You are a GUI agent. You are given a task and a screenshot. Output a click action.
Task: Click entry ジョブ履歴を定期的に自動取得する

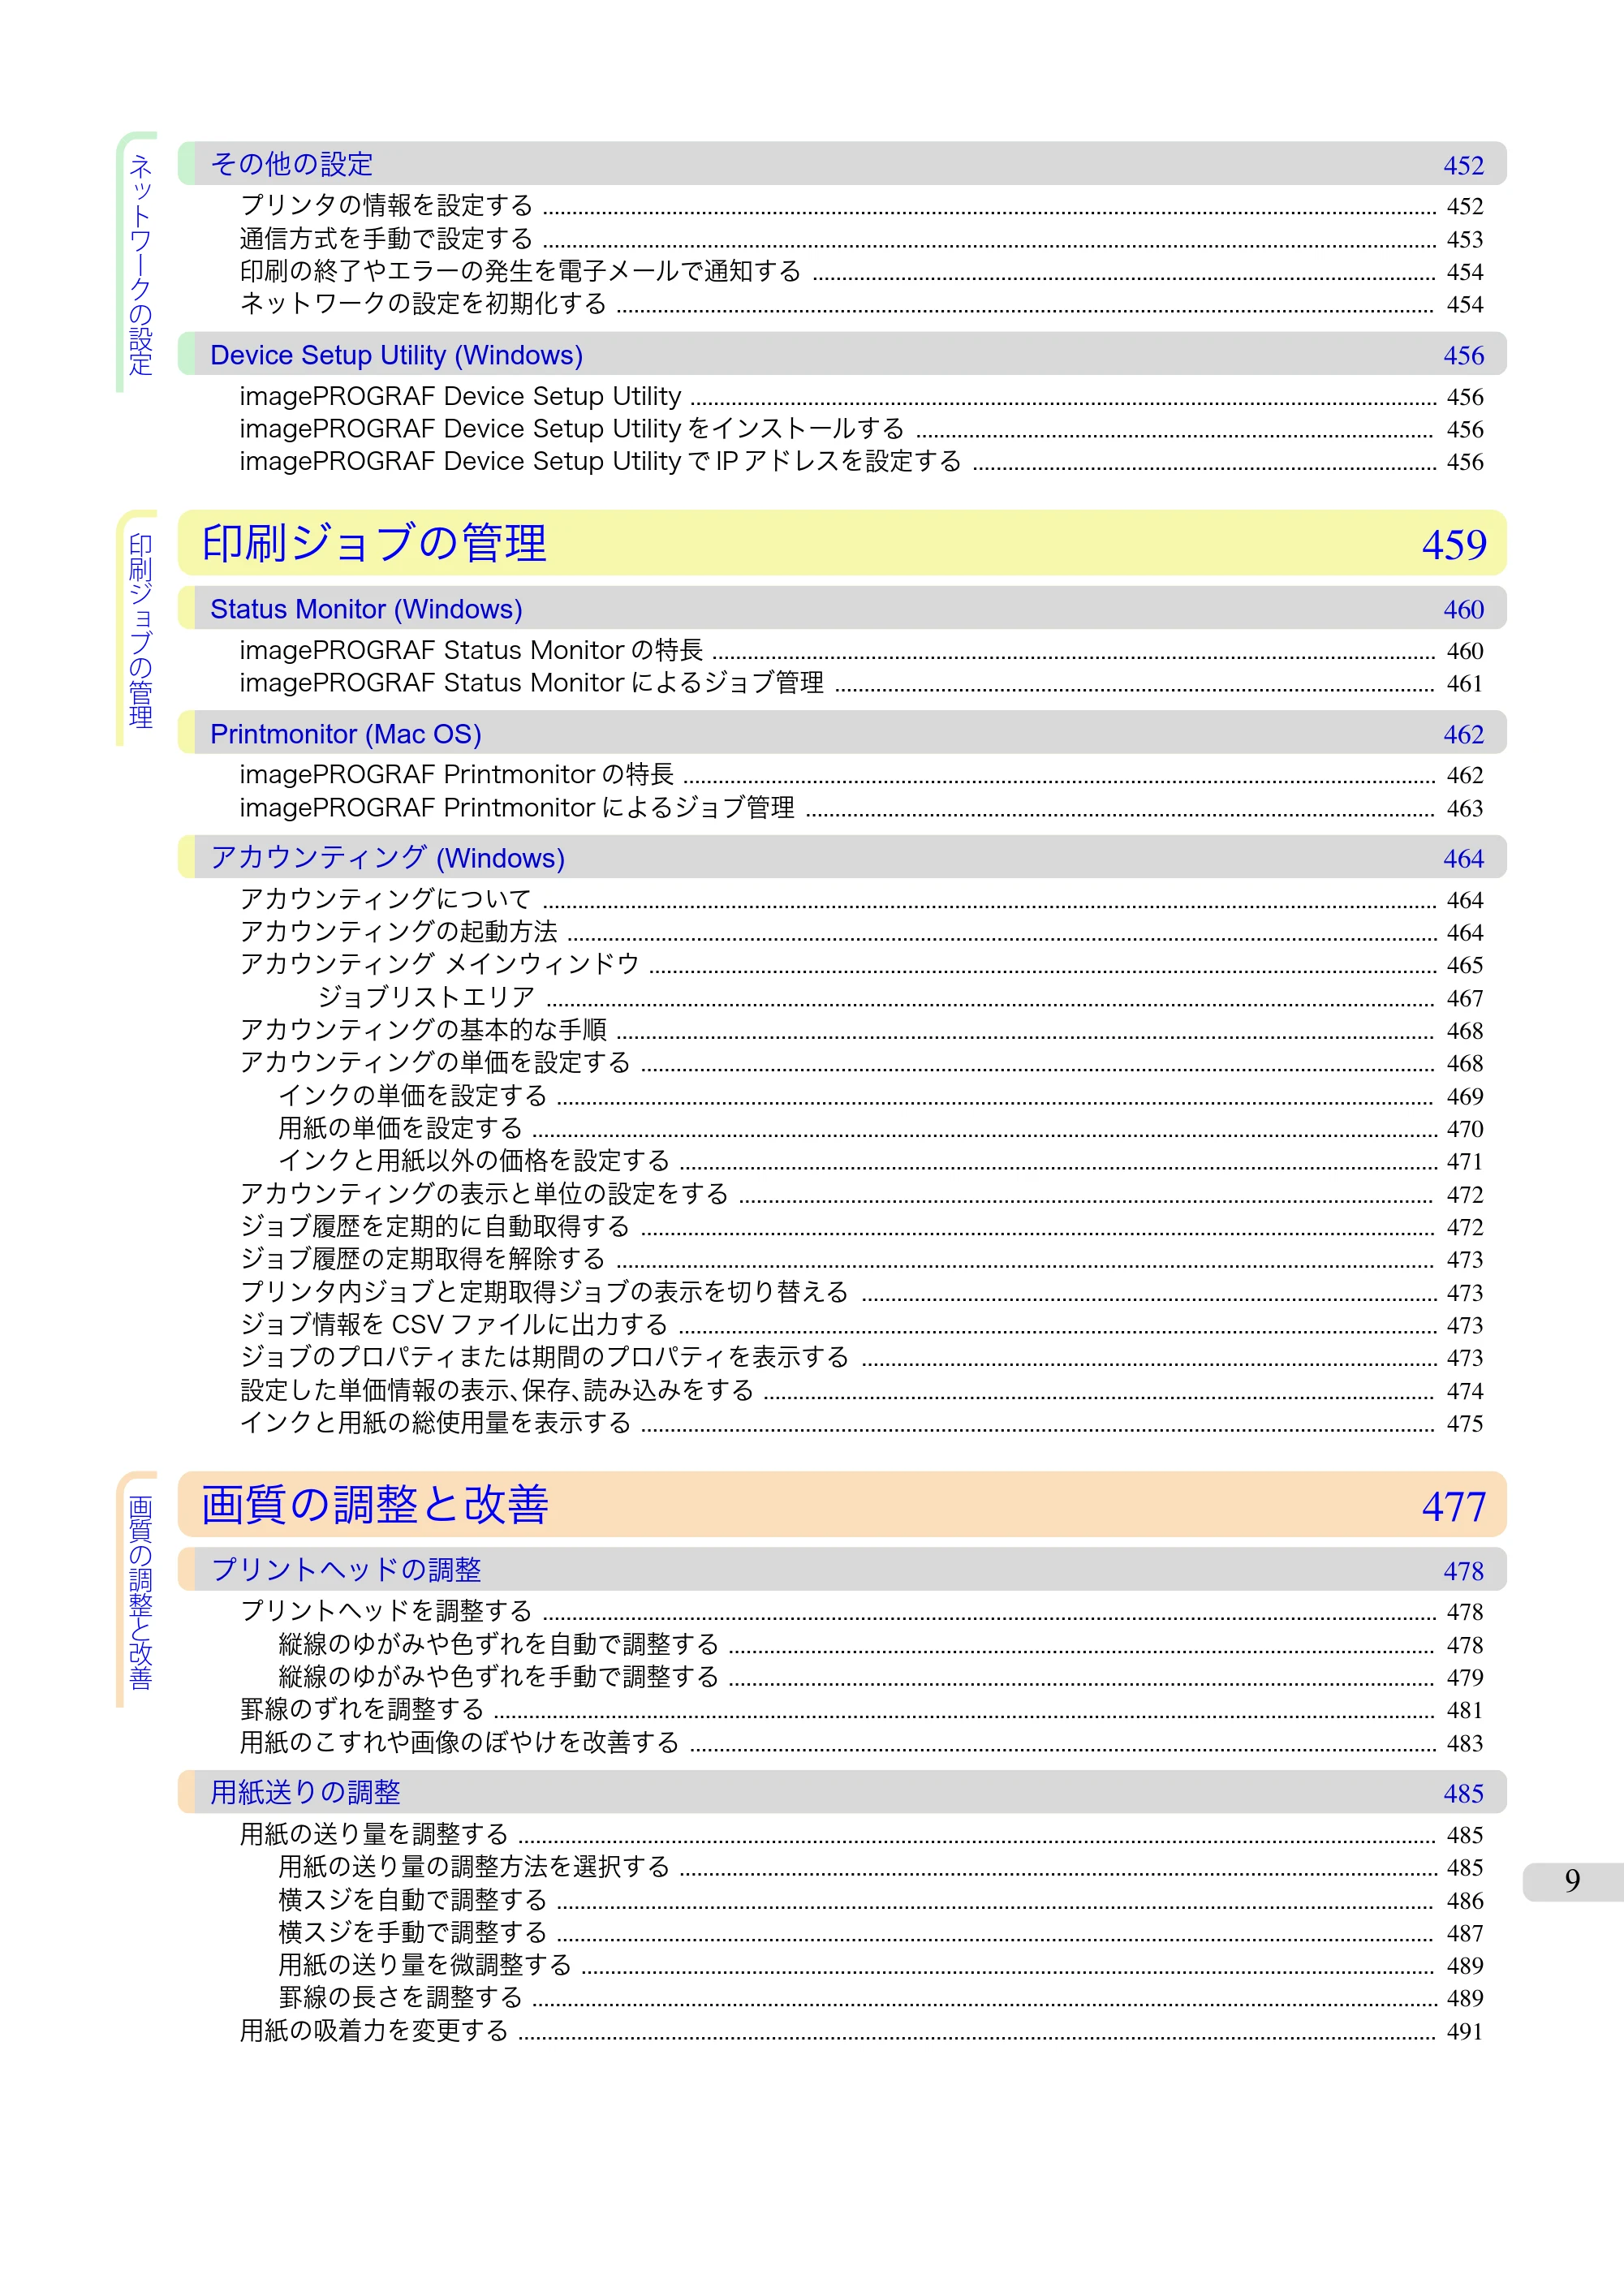[861, 1227]
